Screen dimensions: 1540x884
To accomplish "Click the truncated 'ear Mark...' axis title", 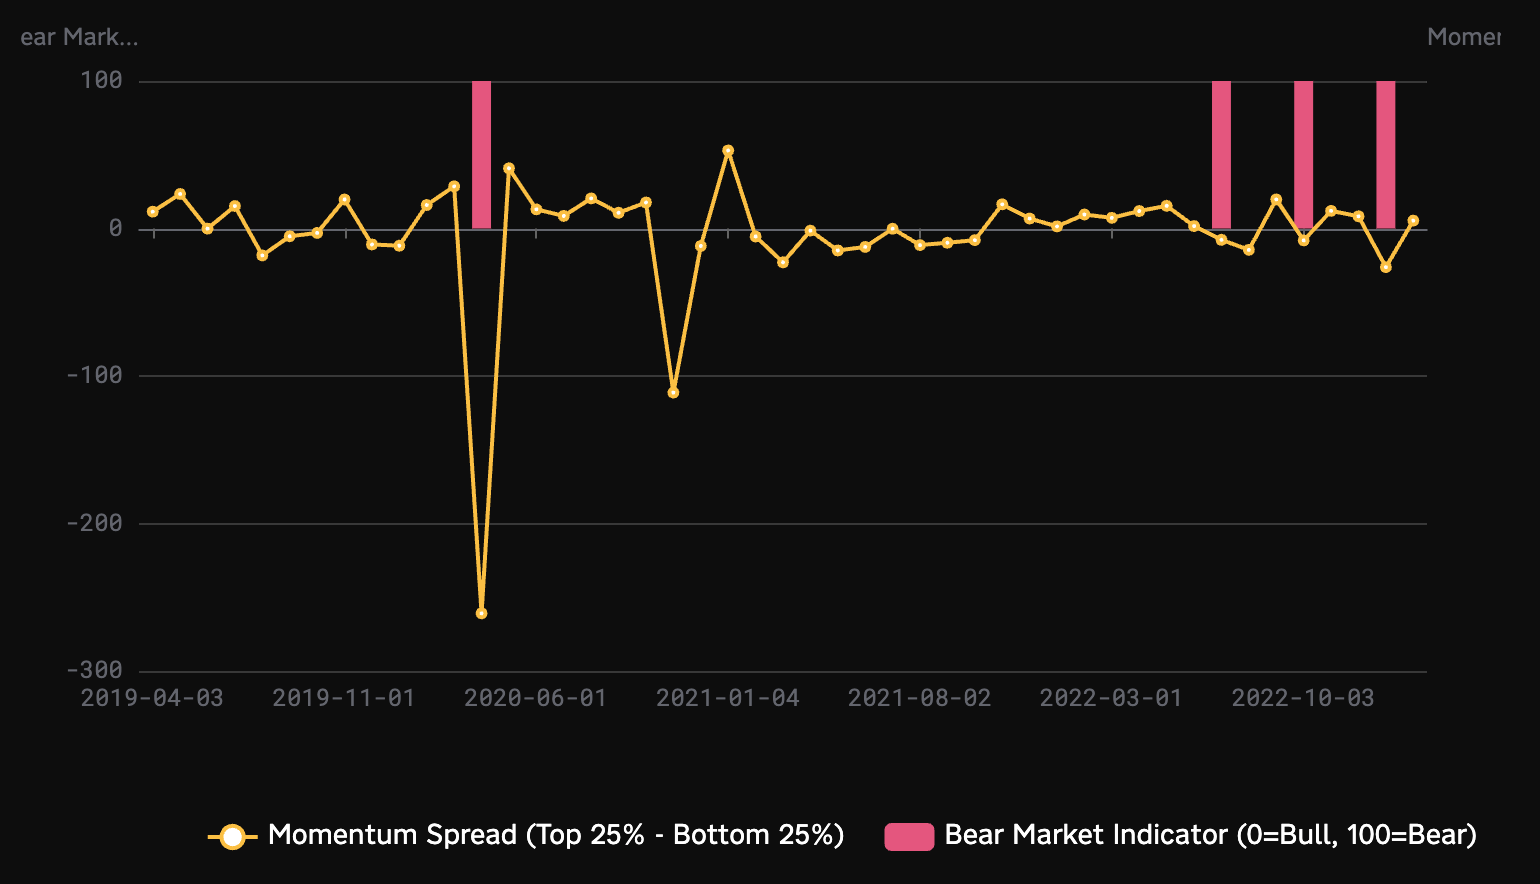I will click(x=79, y=37).
